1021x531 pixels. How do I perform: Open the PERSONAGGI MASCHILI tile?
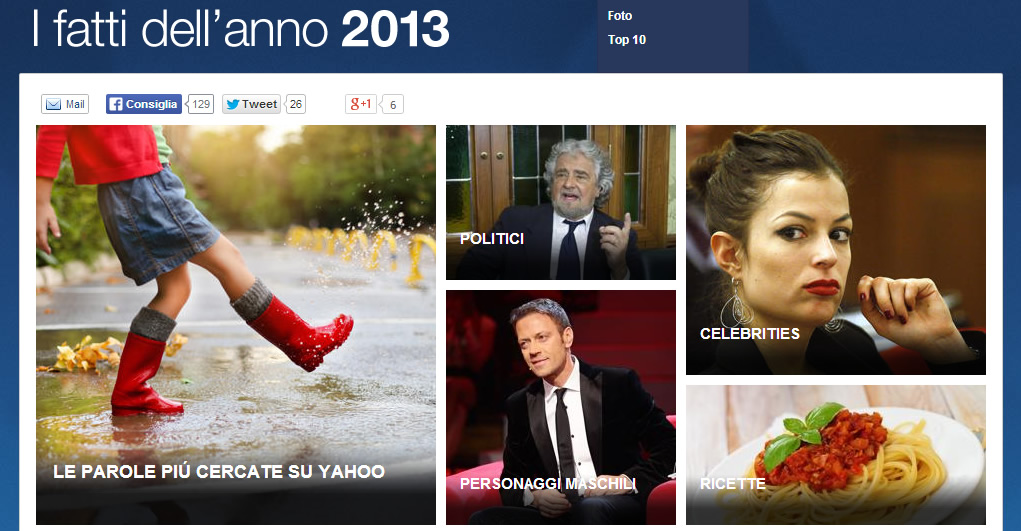(x=561, y=407)
